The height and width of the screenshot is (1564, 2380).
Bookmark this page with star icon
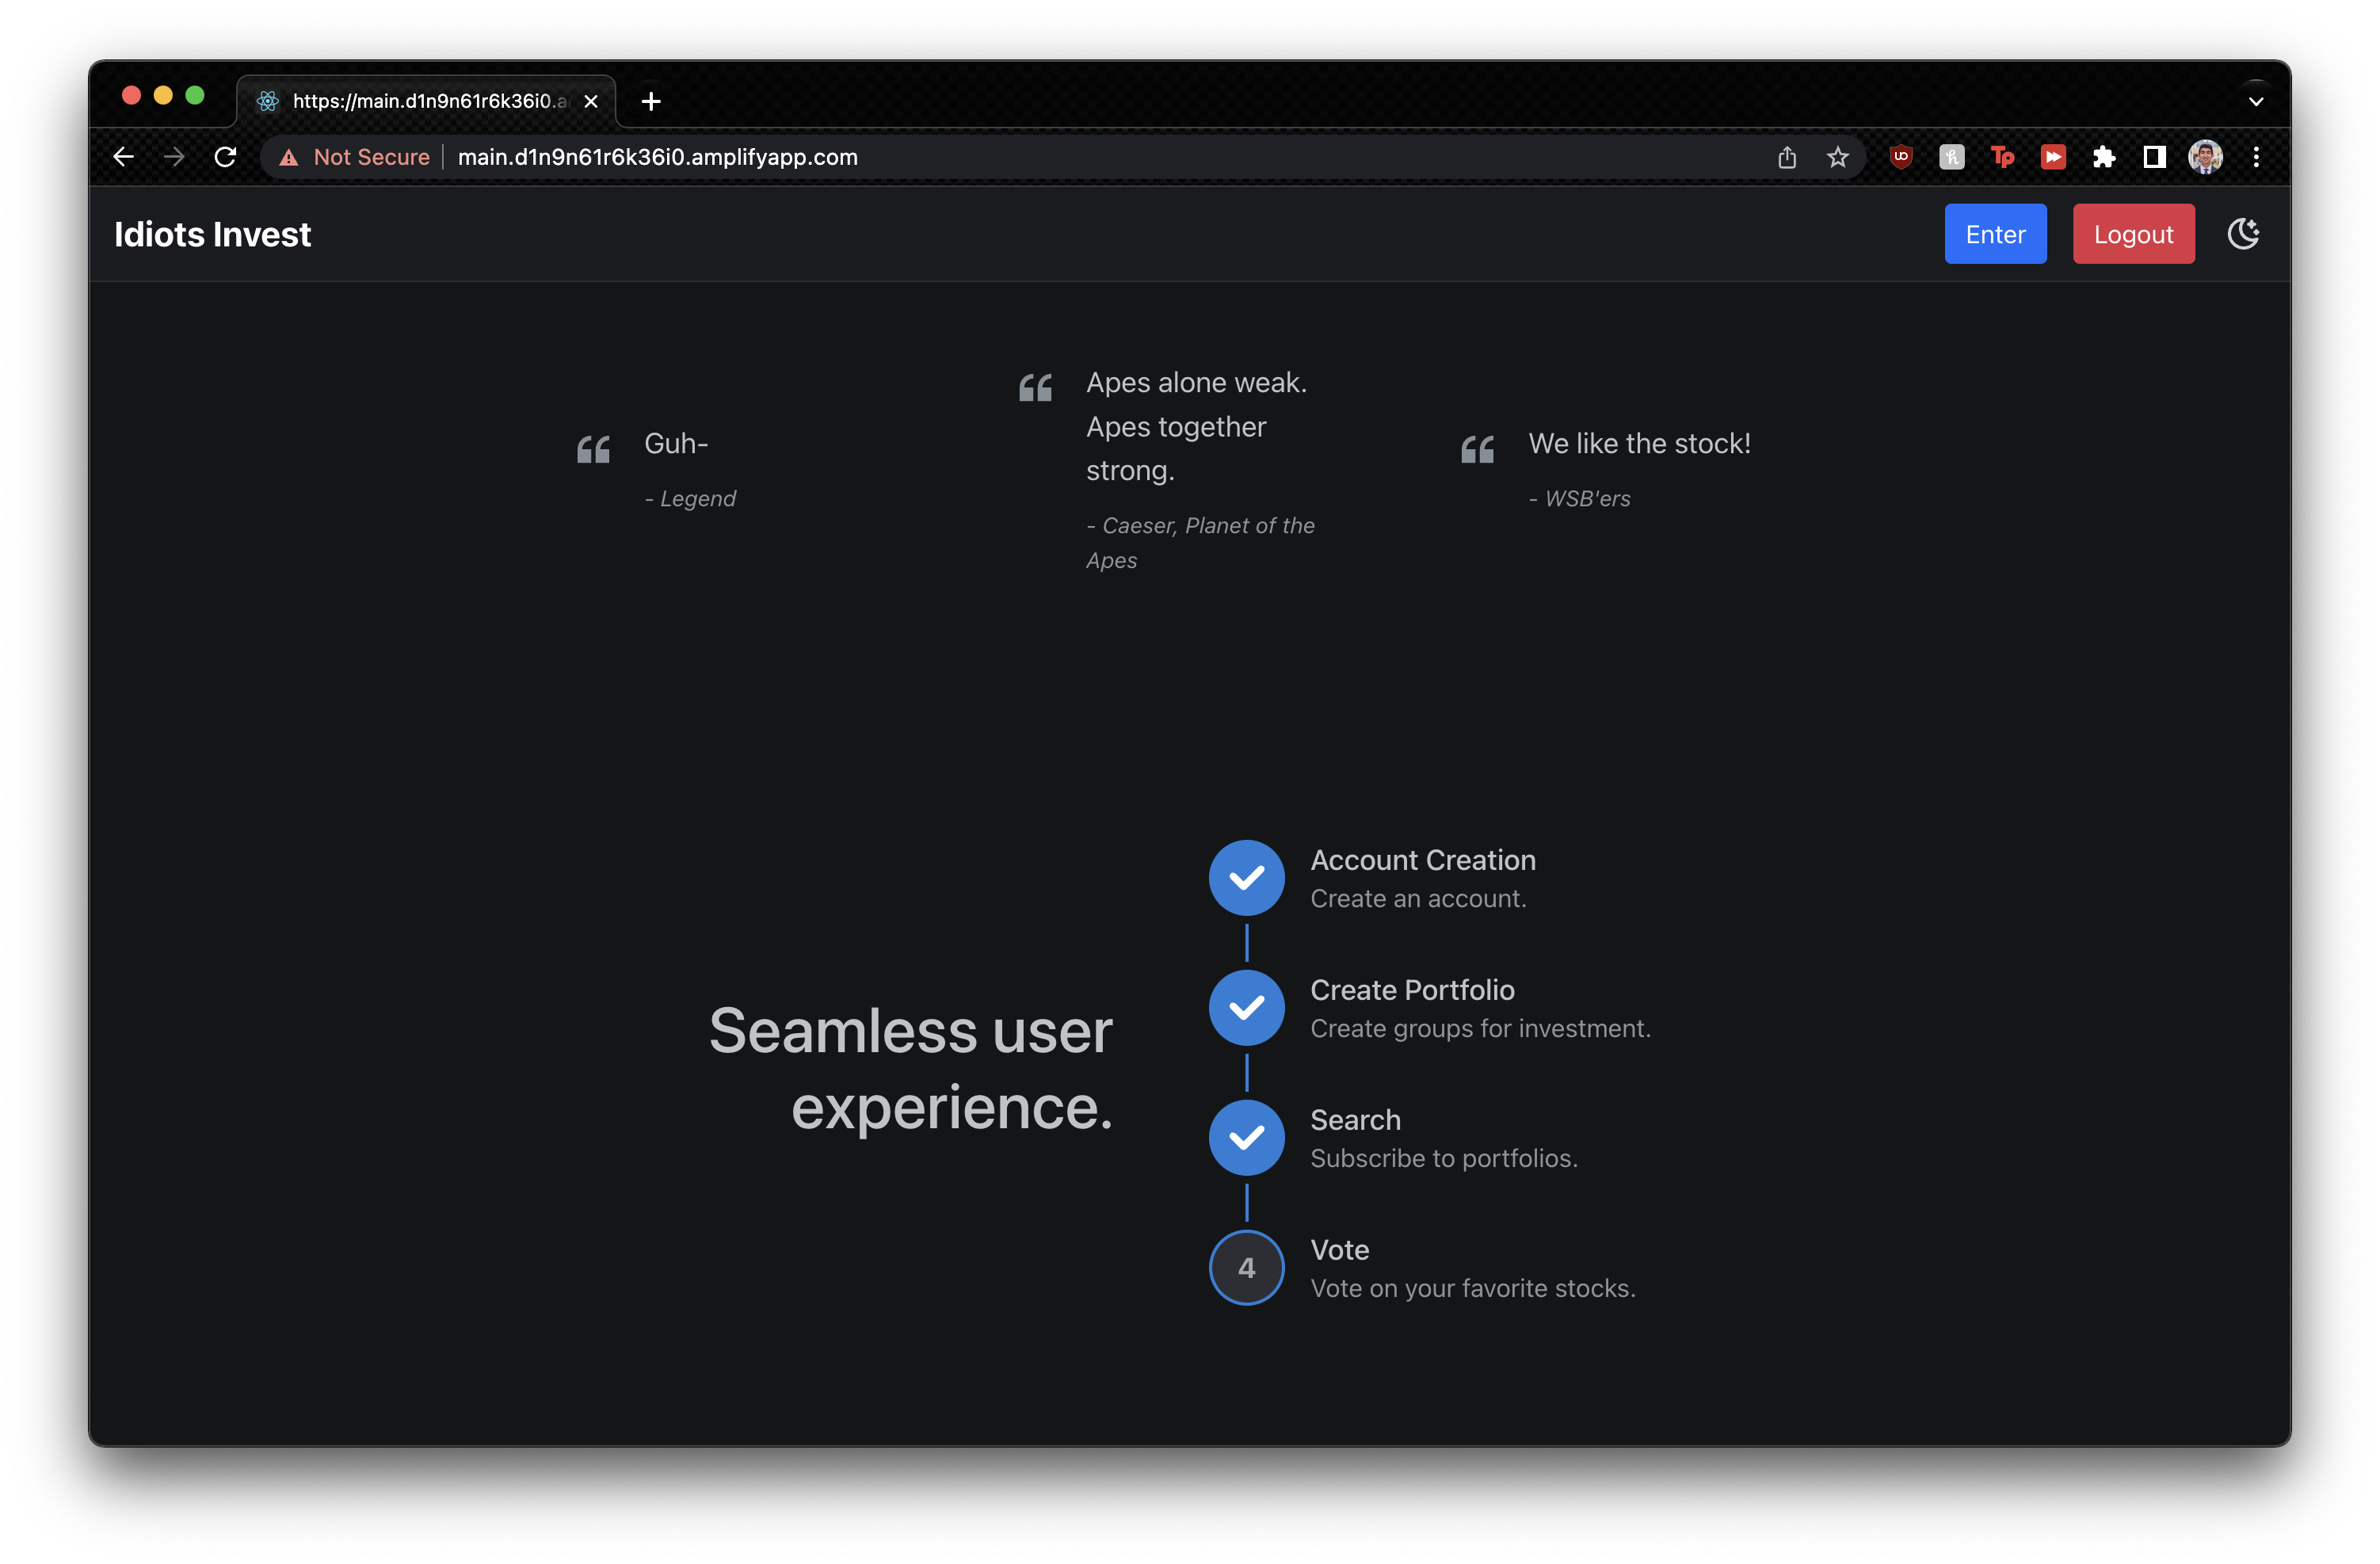tap(1837, 157)
